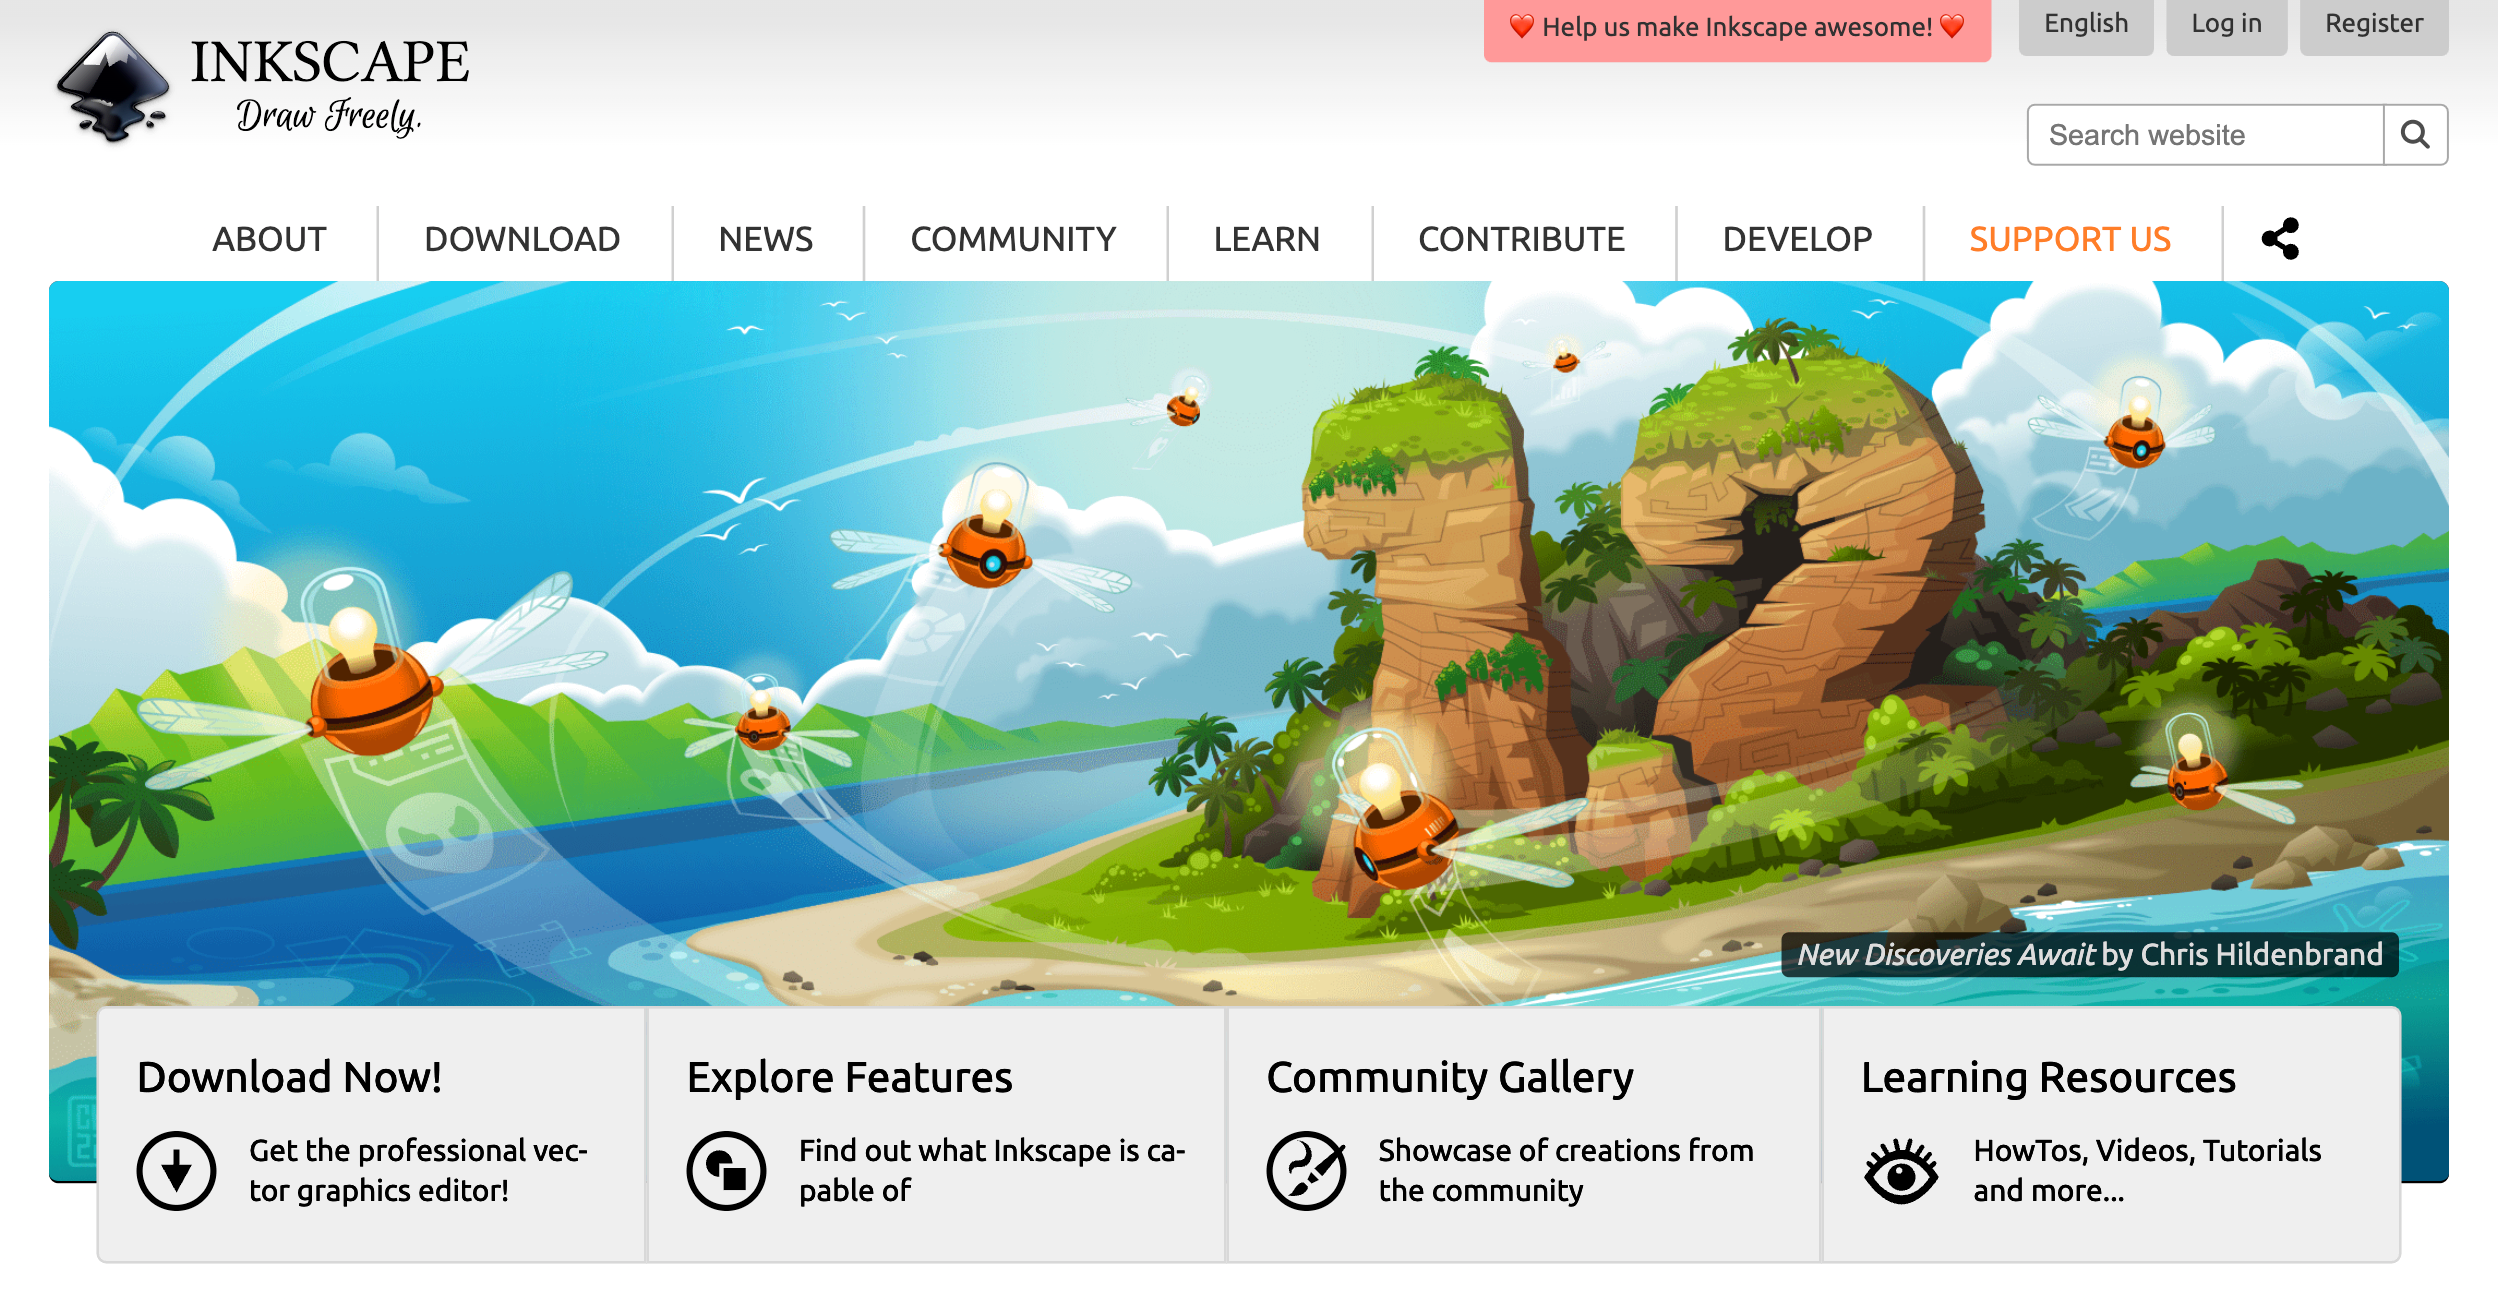This screenshot has width=2498, height=1306.
Task: Click the search magnifier icon
Action: tap(2415, 134)
